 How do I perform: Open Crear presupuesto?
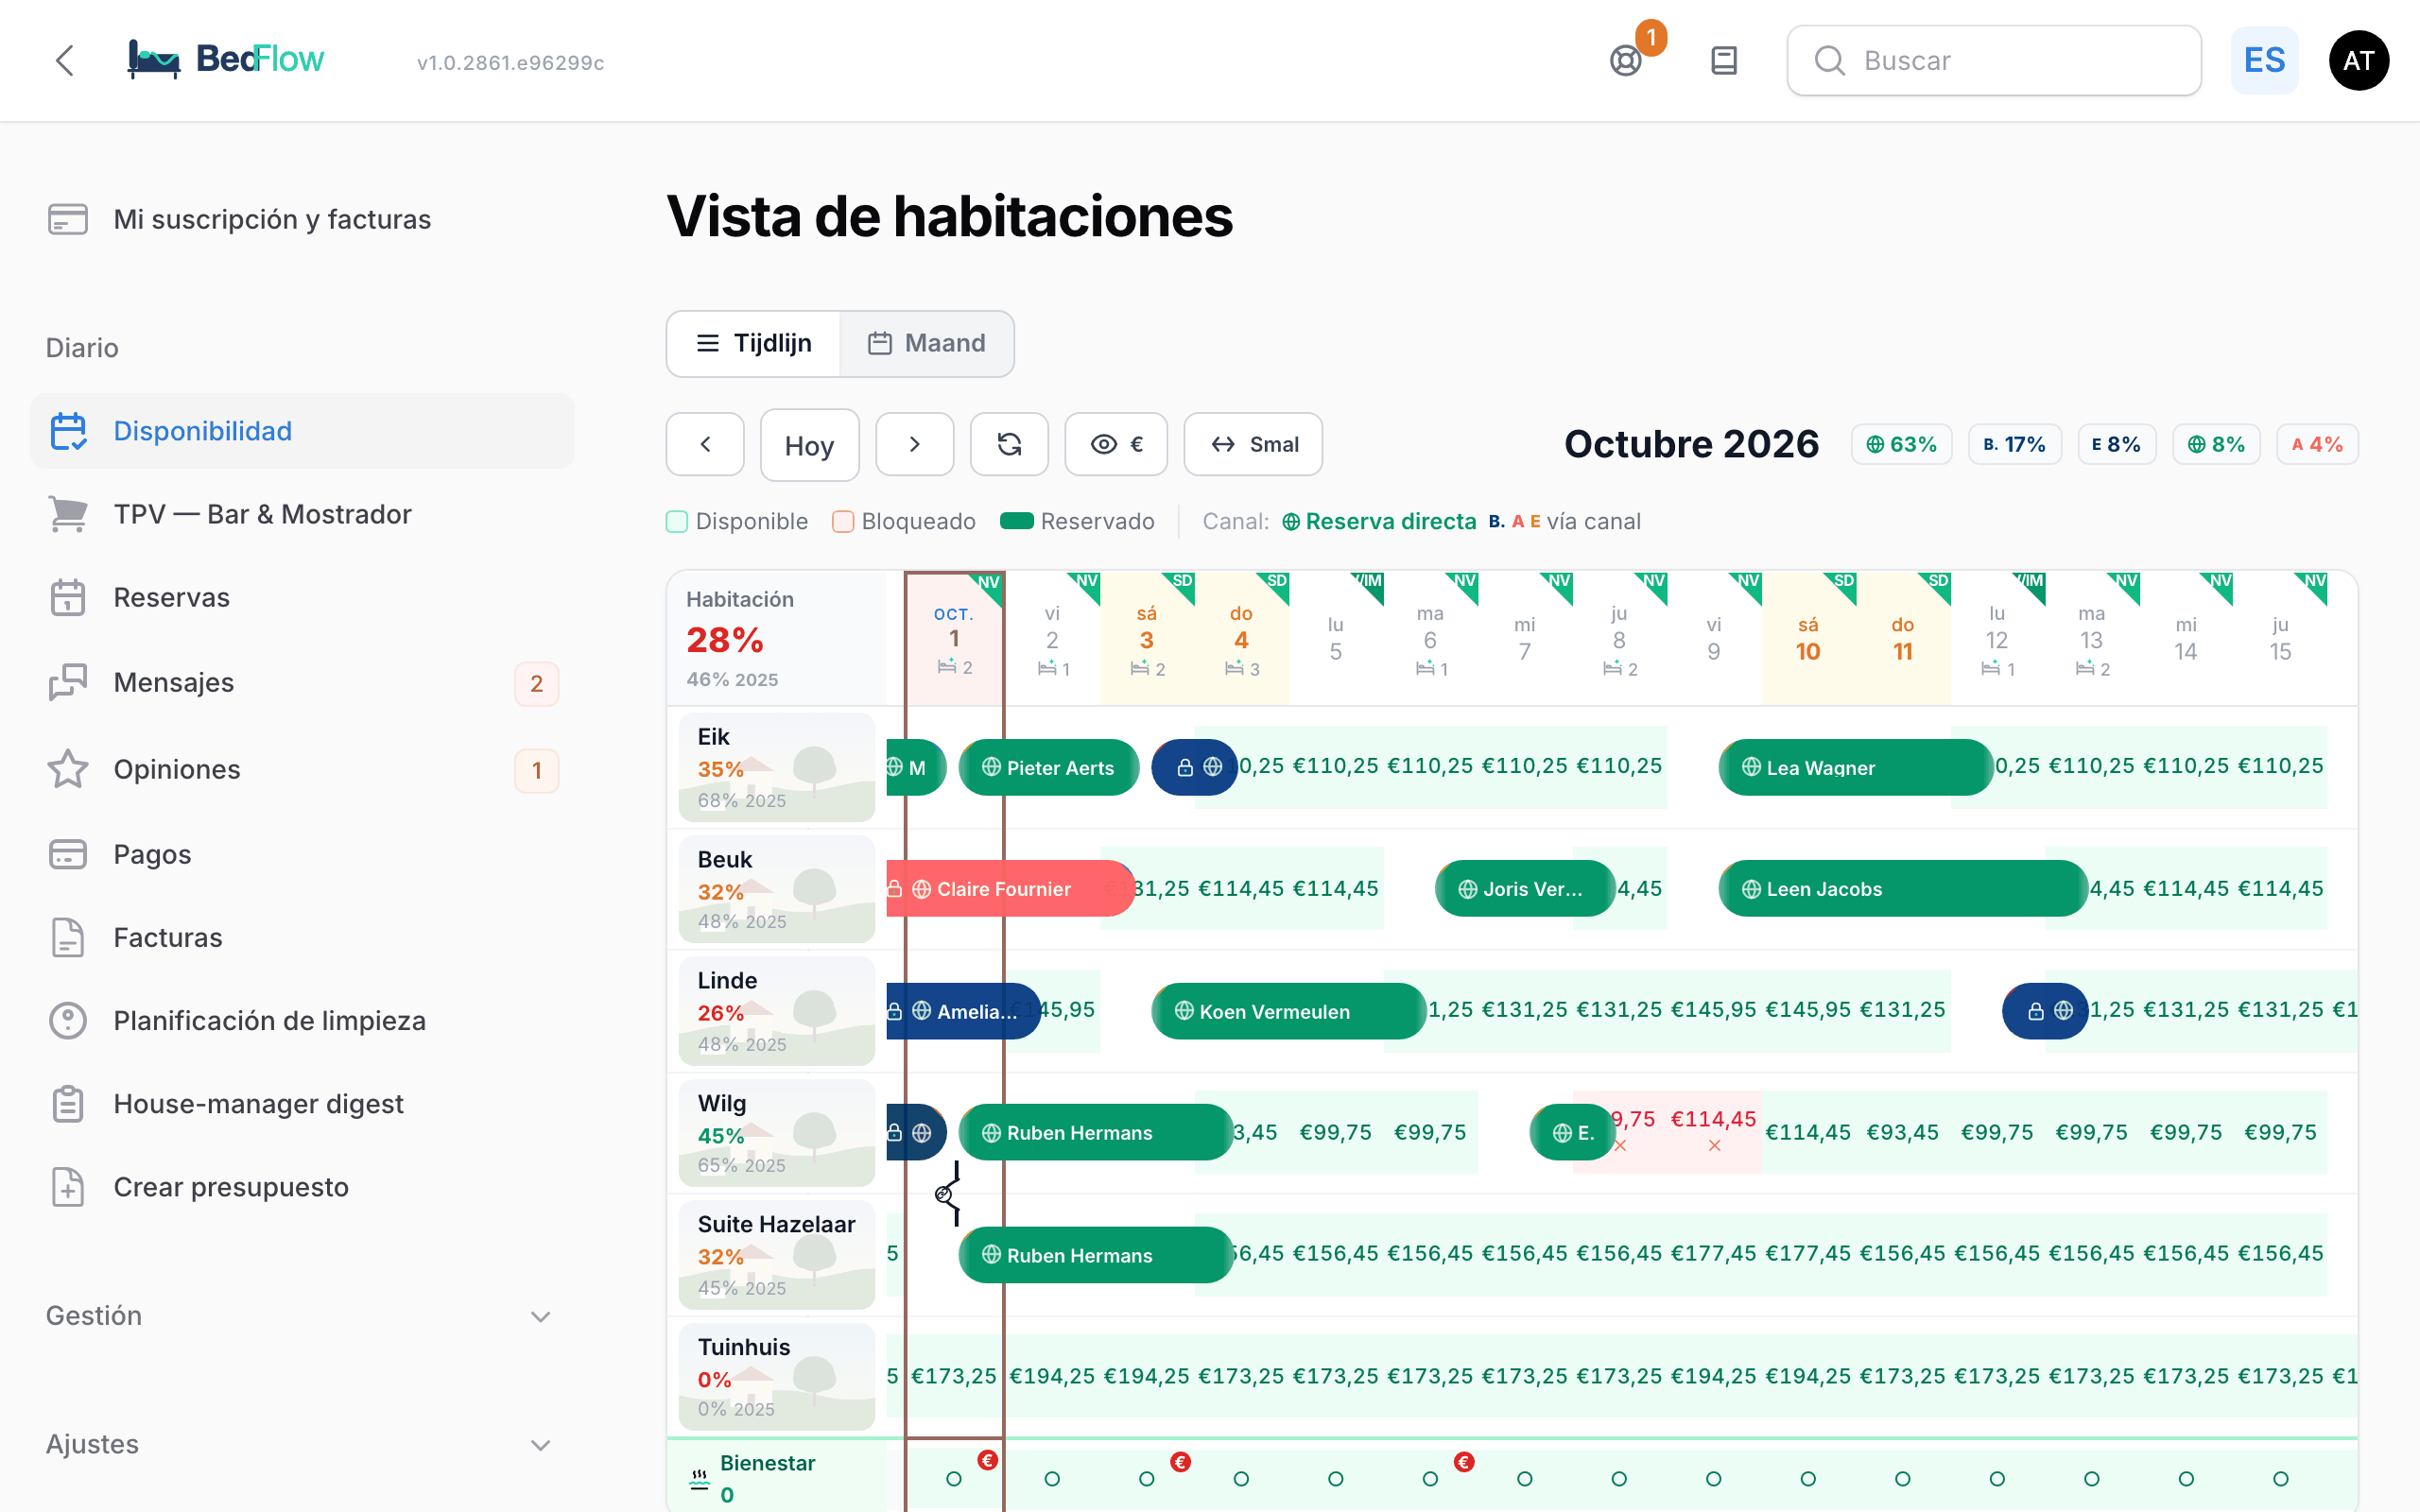pos(302,1187)
